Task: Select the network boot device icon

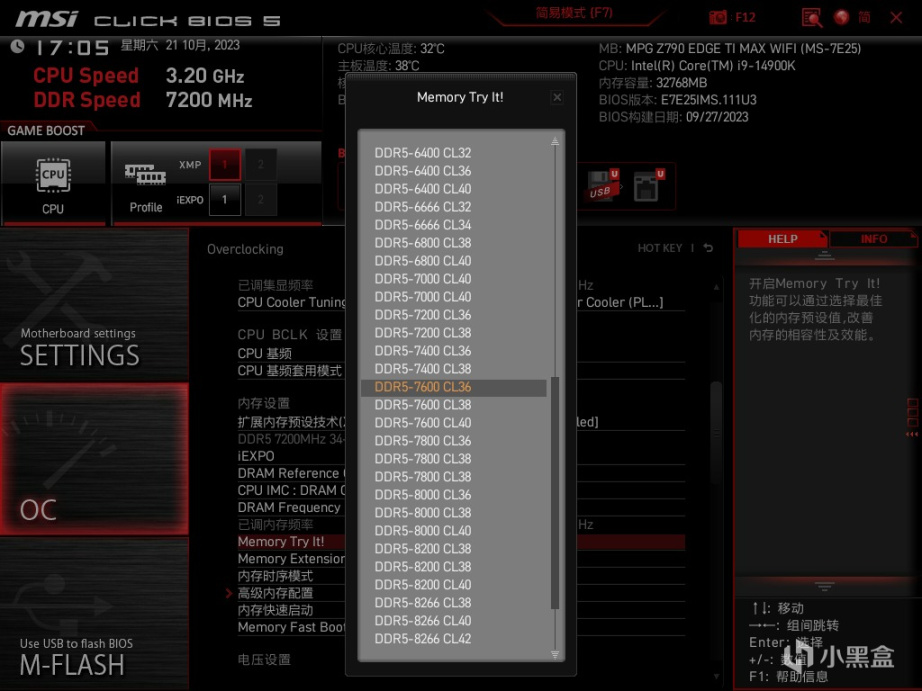Action: pos(649,186)
